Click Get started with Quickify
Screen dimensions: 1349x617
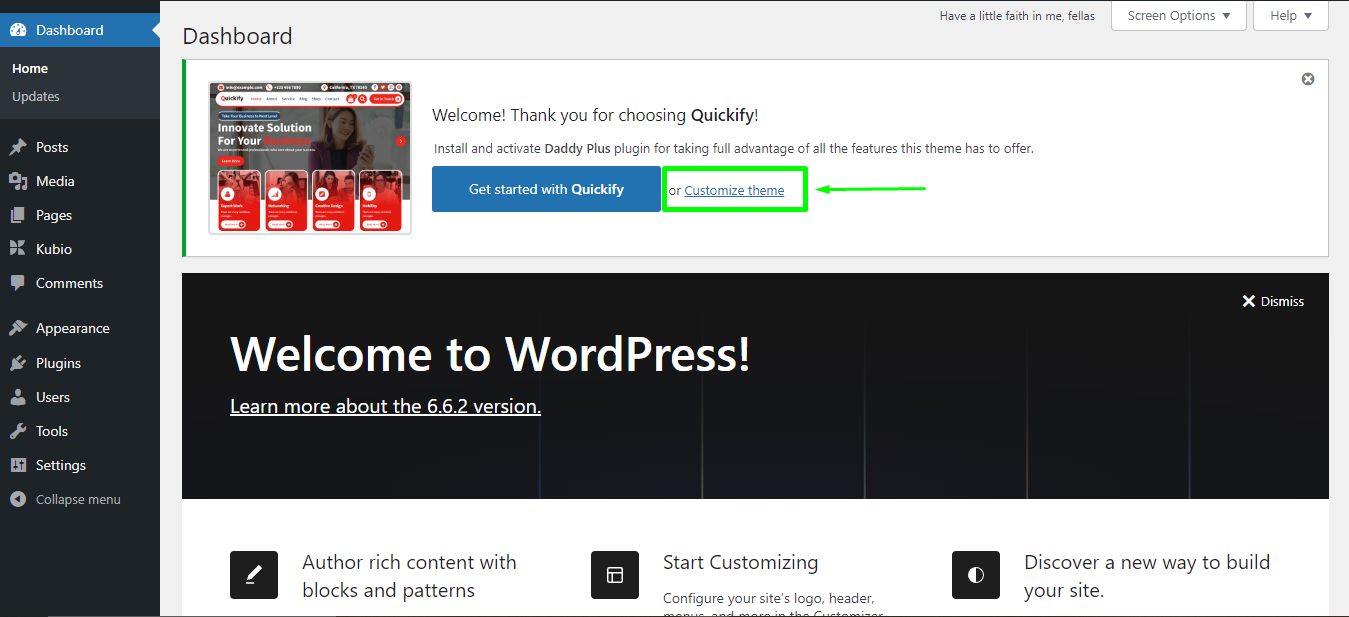click(x=546, y=188)
